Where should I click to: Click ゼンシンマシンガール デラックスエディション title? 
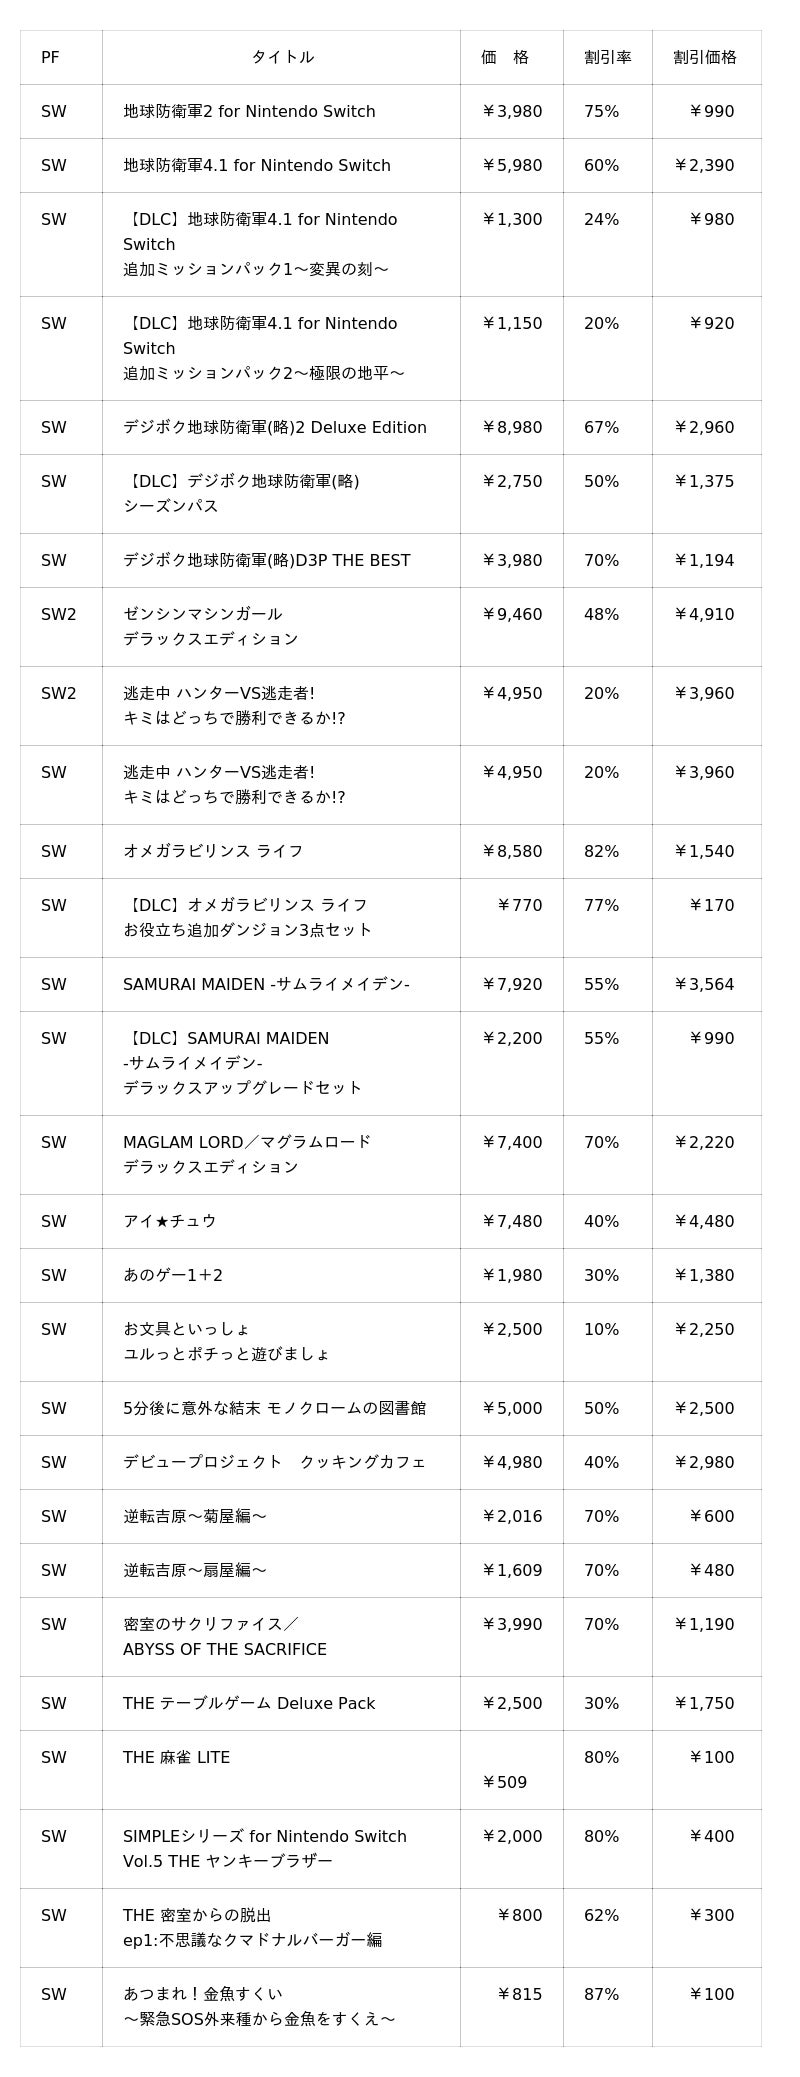coord(211,626)
